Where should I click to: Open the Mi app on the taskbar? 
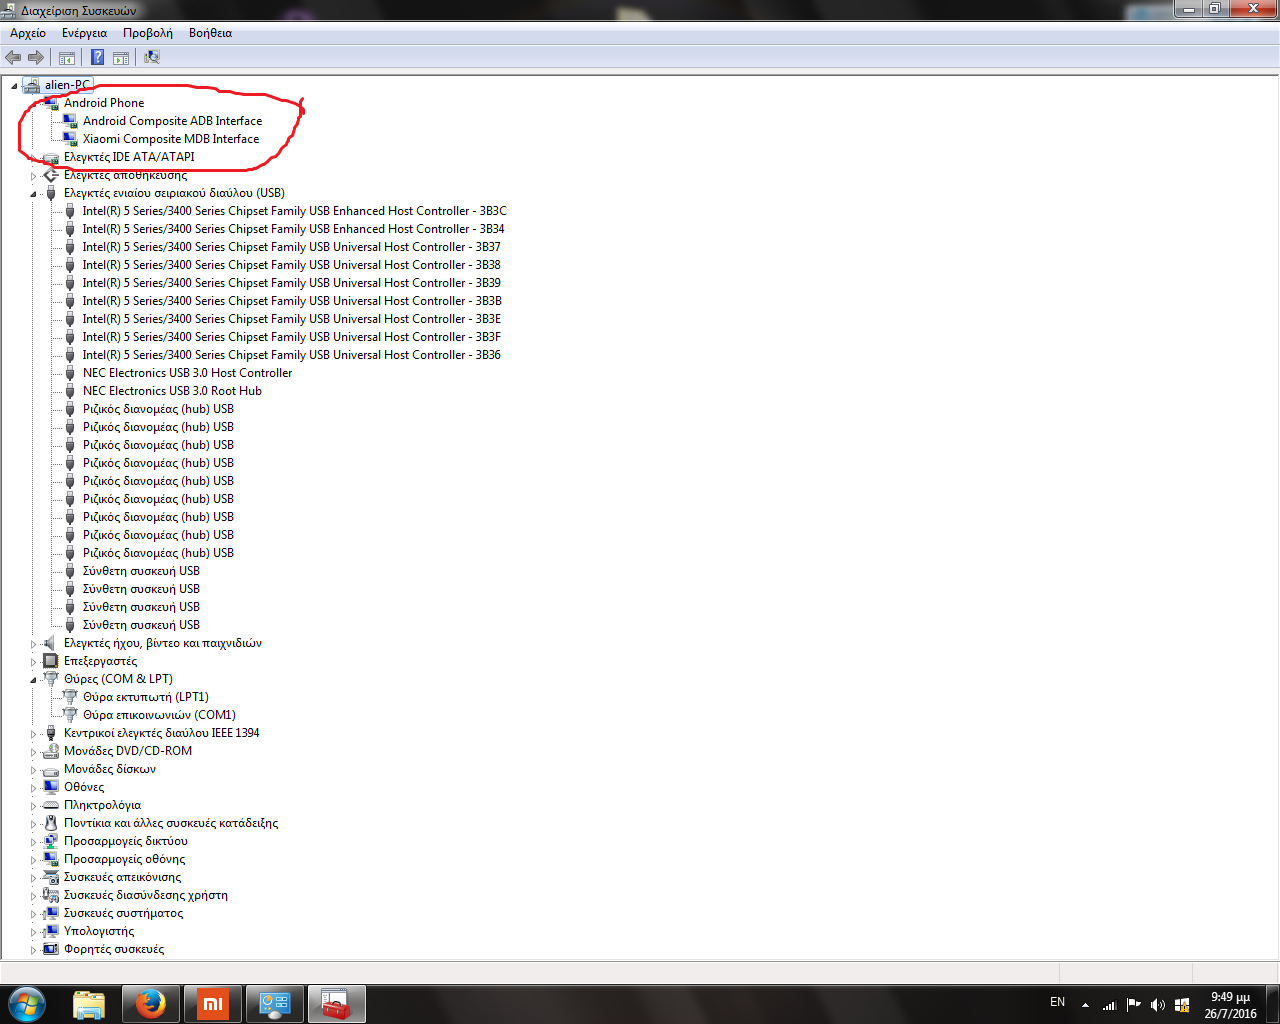213,1004
